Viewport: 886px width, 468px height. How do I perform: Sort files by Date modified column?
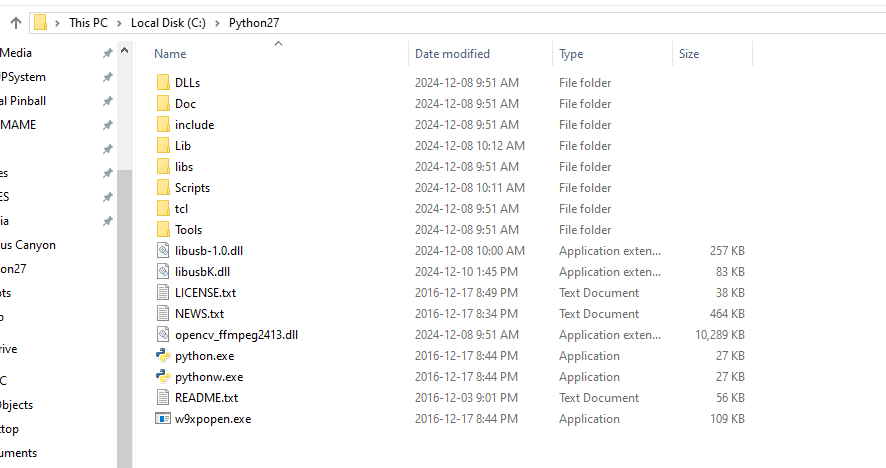click(x=452, y=54)
